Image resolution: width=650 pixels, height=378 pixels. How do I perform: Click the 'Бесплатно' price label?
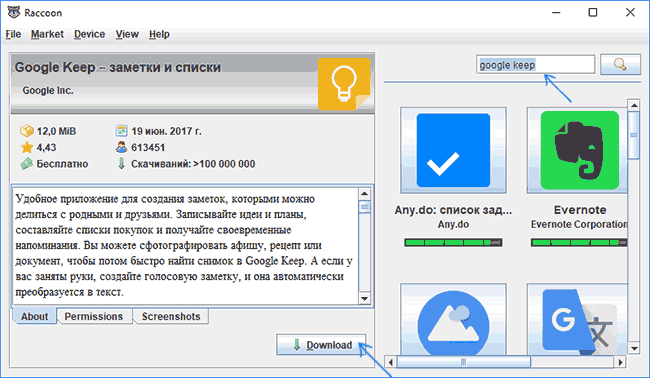[x=62, y=164]
